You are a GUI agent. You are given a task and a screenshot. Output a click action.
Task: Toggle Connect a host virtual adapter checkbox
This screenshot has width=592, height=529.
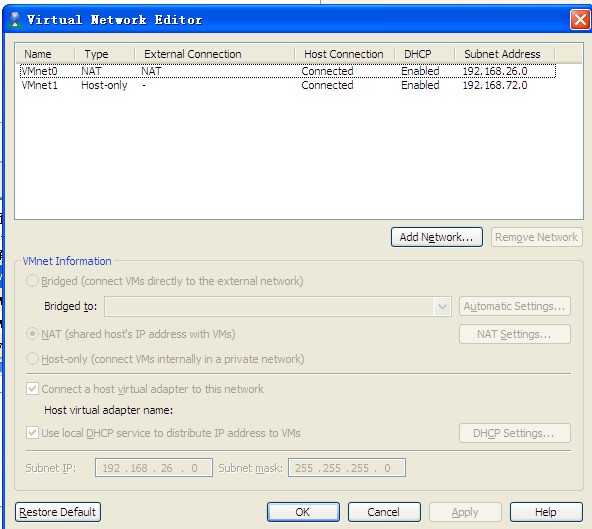(x=32, y=389)
